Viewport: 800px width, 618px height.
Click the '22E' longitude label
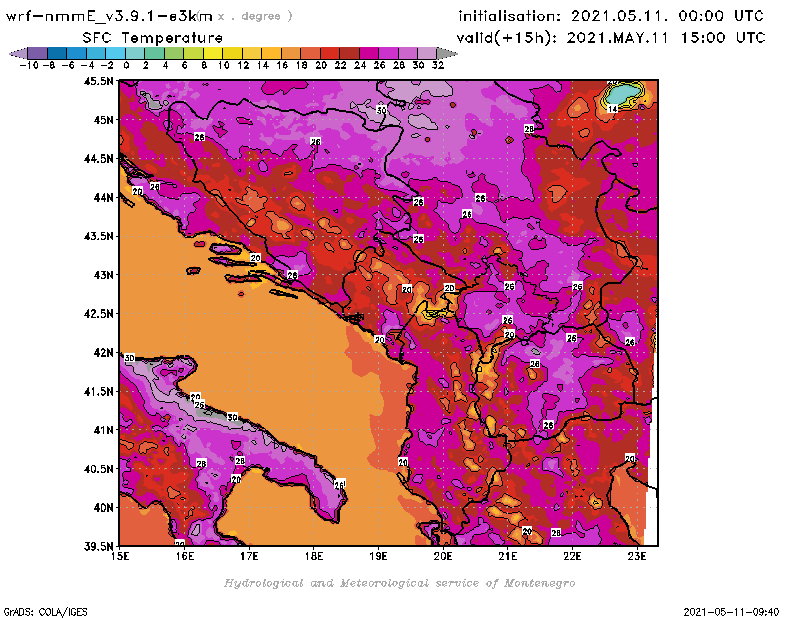tap(572, 556)
